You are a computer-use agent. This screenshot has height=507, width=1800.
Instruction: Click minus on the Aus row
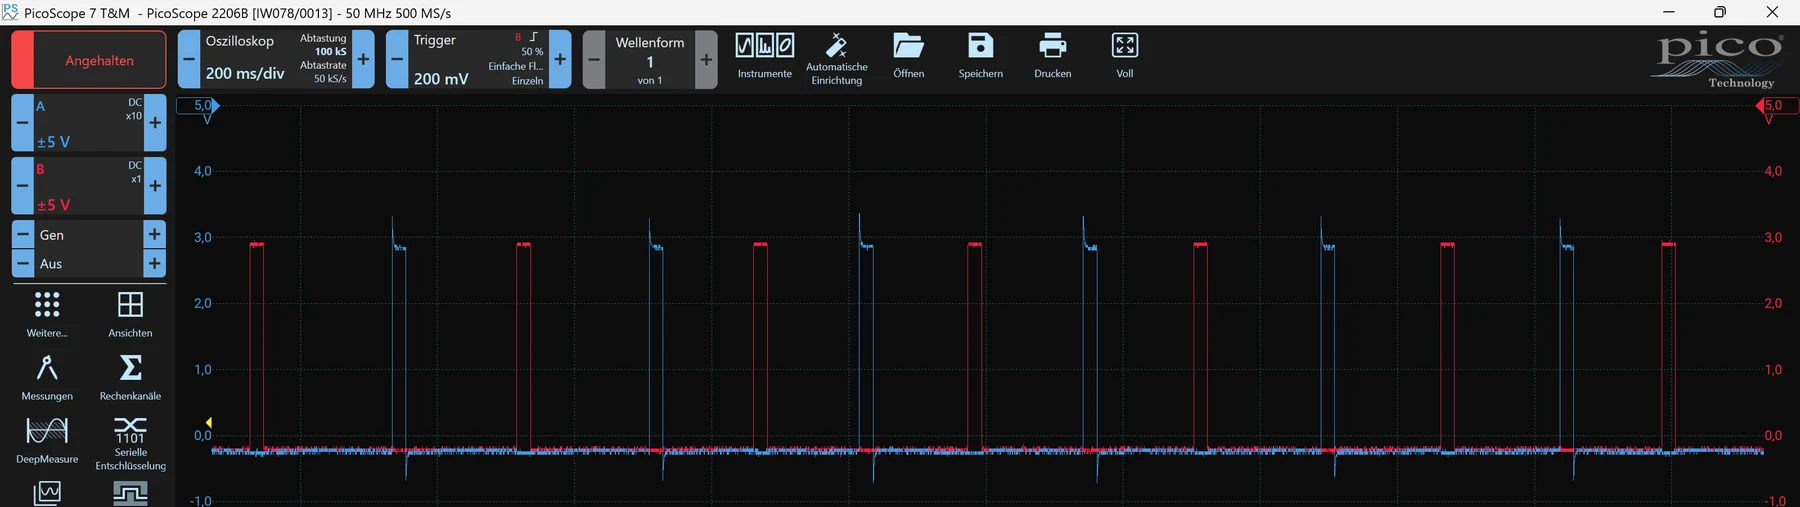click(x=22, y=264)
